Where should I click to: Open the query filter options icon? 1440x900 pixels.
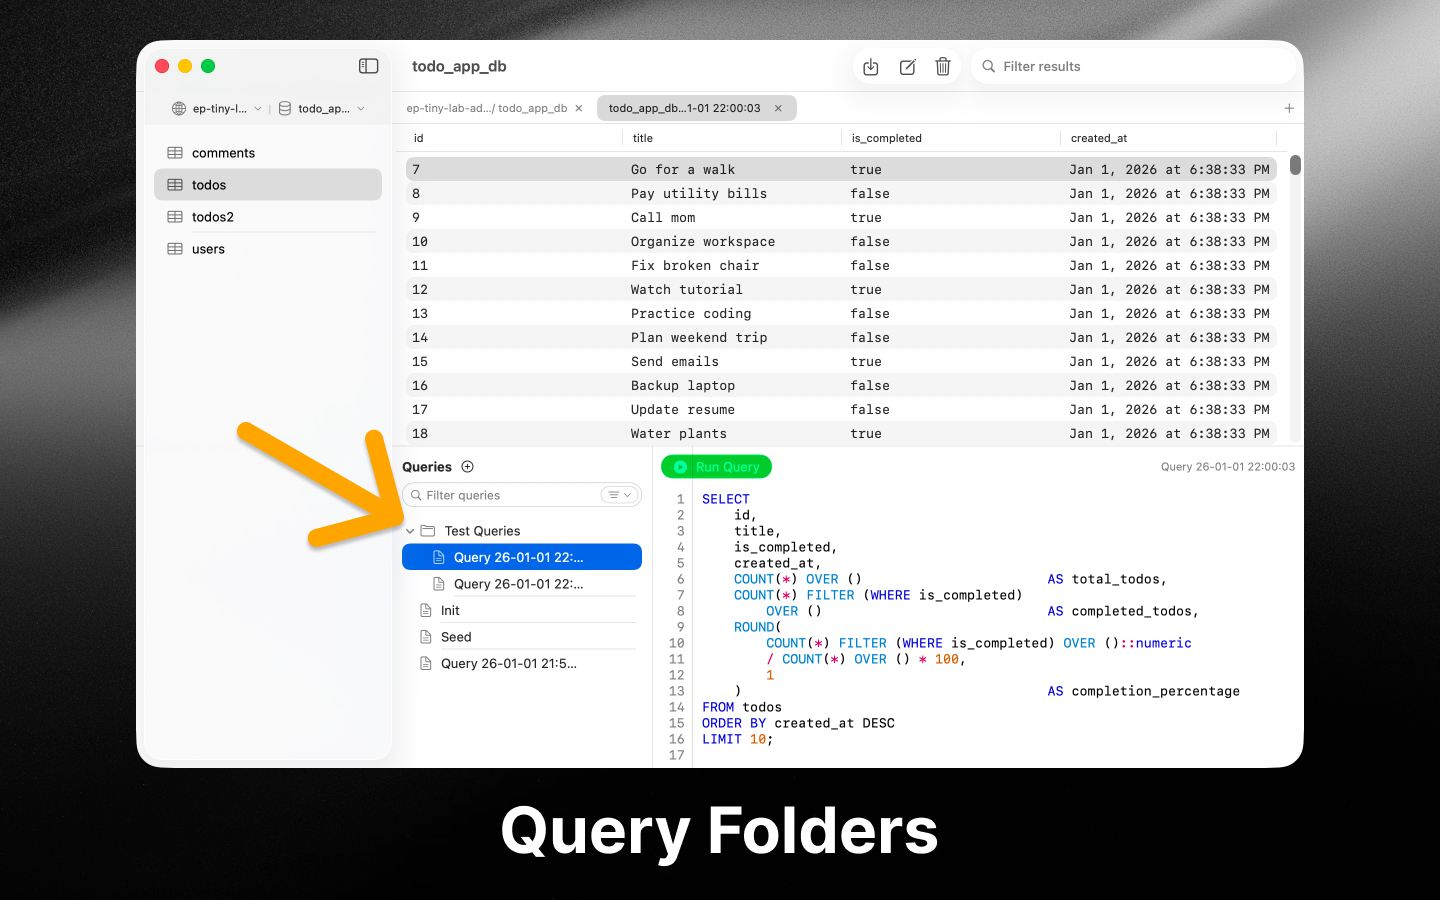[618, 494]
